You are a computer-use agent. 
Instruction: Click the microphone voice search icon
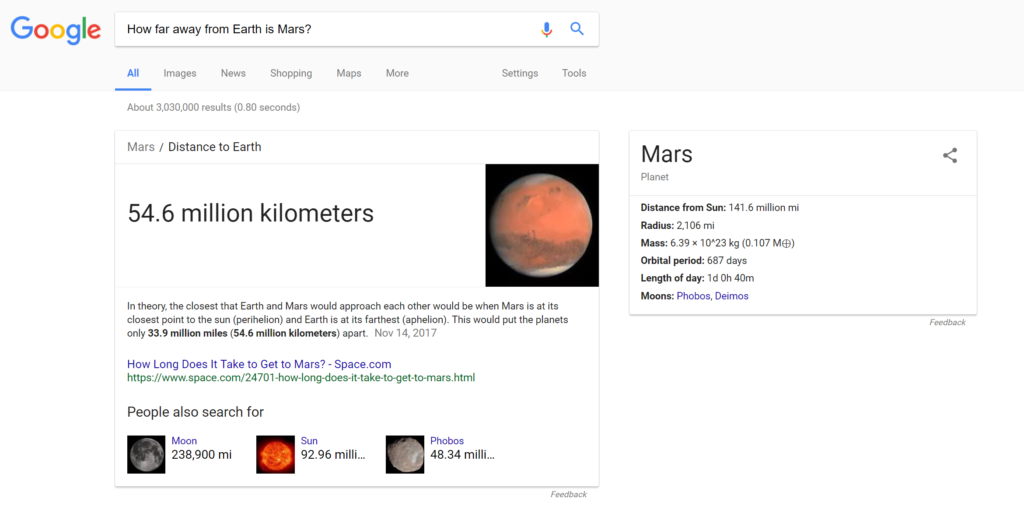pyautogui.click(x=547, y=29)
